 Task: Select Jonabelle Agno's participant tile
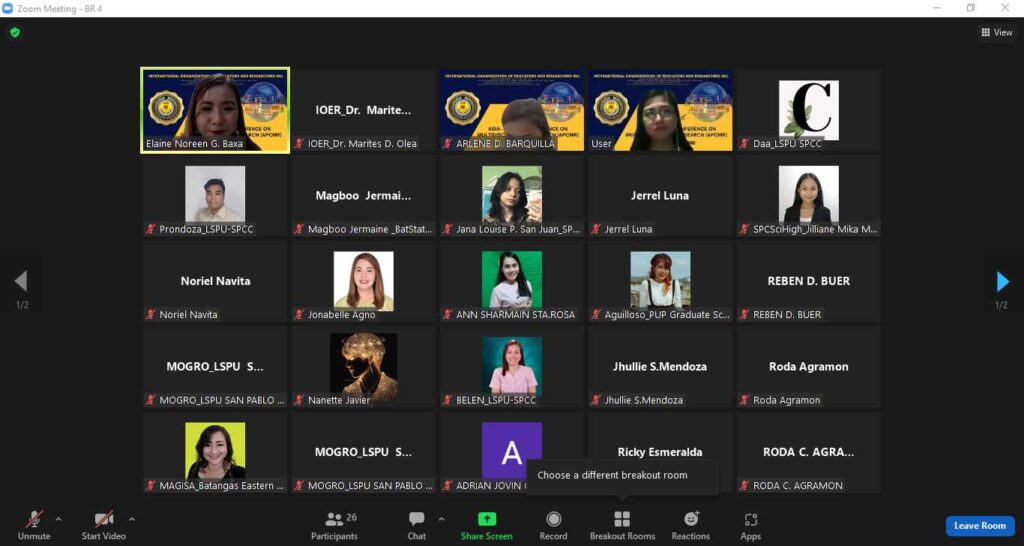point(363,281)
